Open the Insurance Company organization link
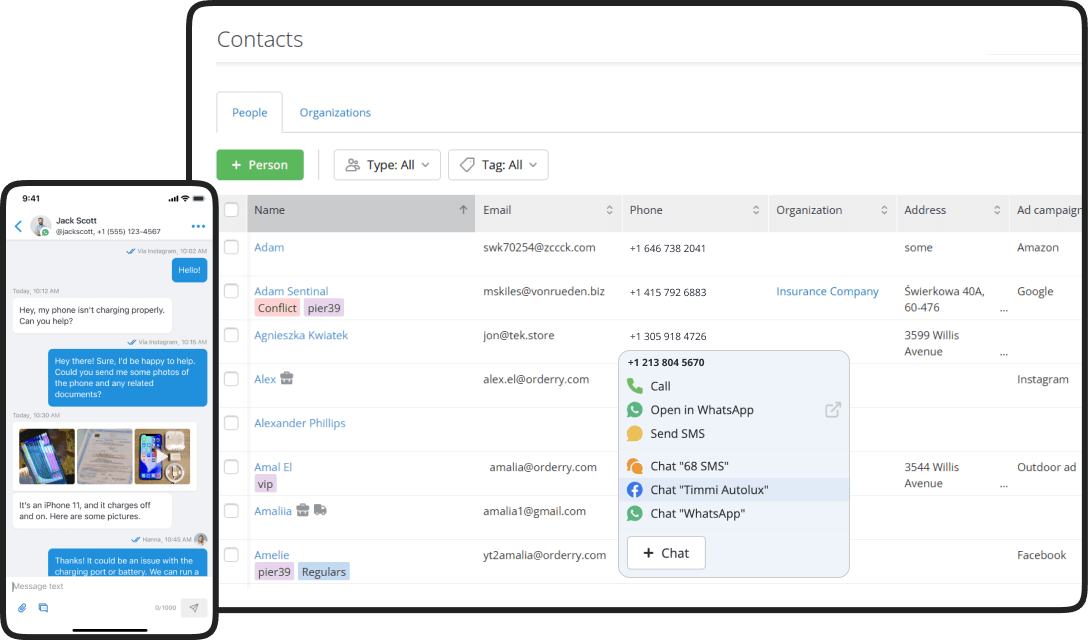The width and height of the screenshot is (1088, 640). pyautogui.click(x=827, y=291)
